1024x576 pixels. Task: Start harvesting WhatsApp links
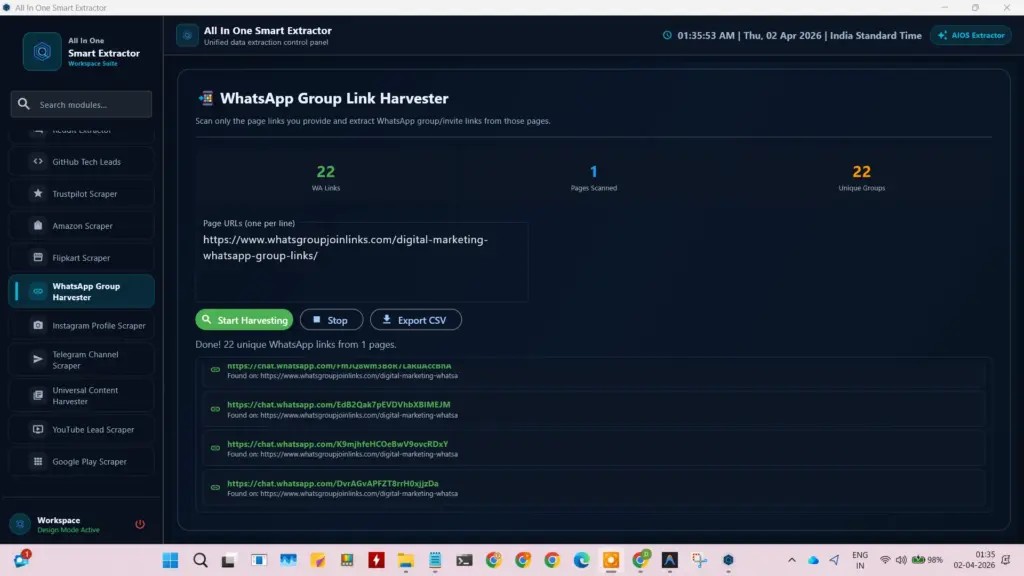(x=244, y=320)
